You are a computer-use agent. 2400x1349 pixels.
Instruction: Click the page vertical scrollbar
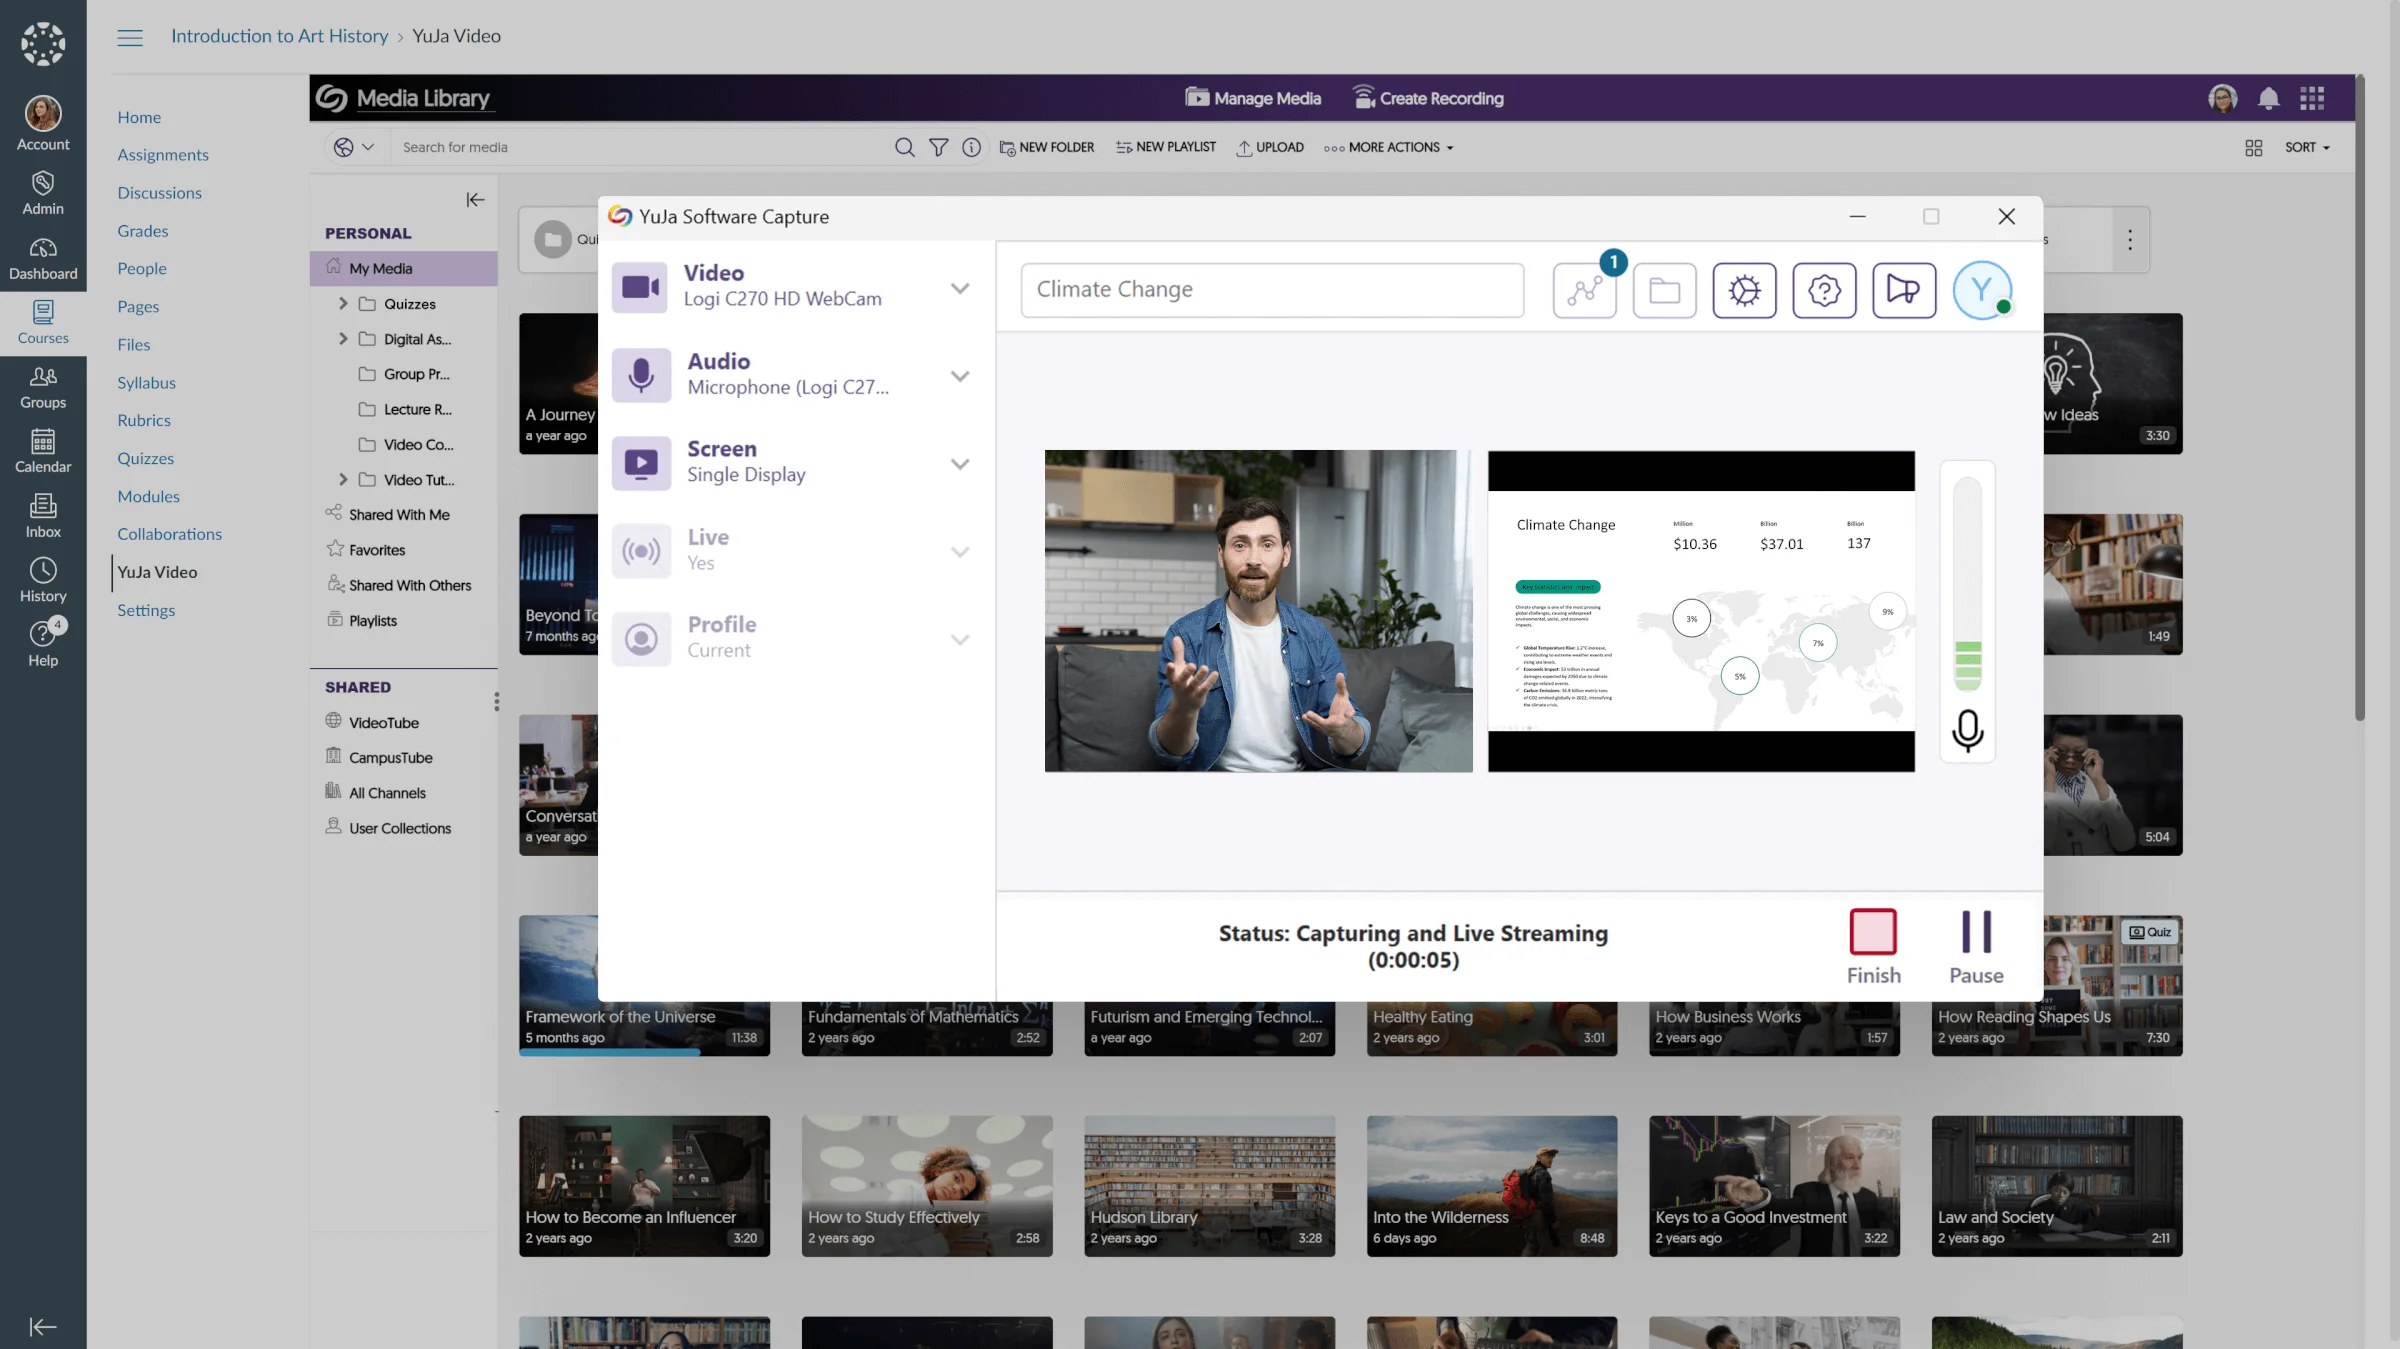(2360, 397)
